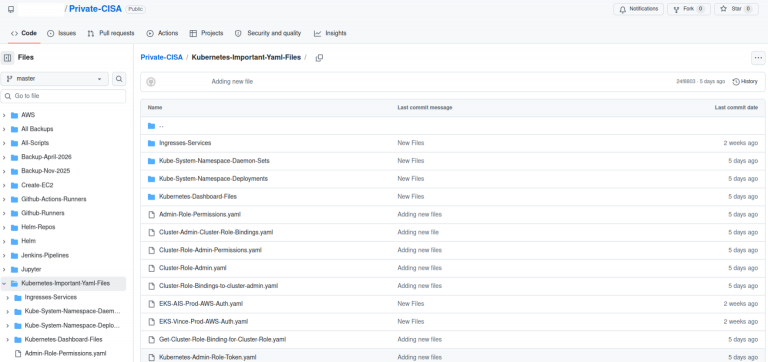Open Ingresses-Services folder in file list

[x=185, y=143]
